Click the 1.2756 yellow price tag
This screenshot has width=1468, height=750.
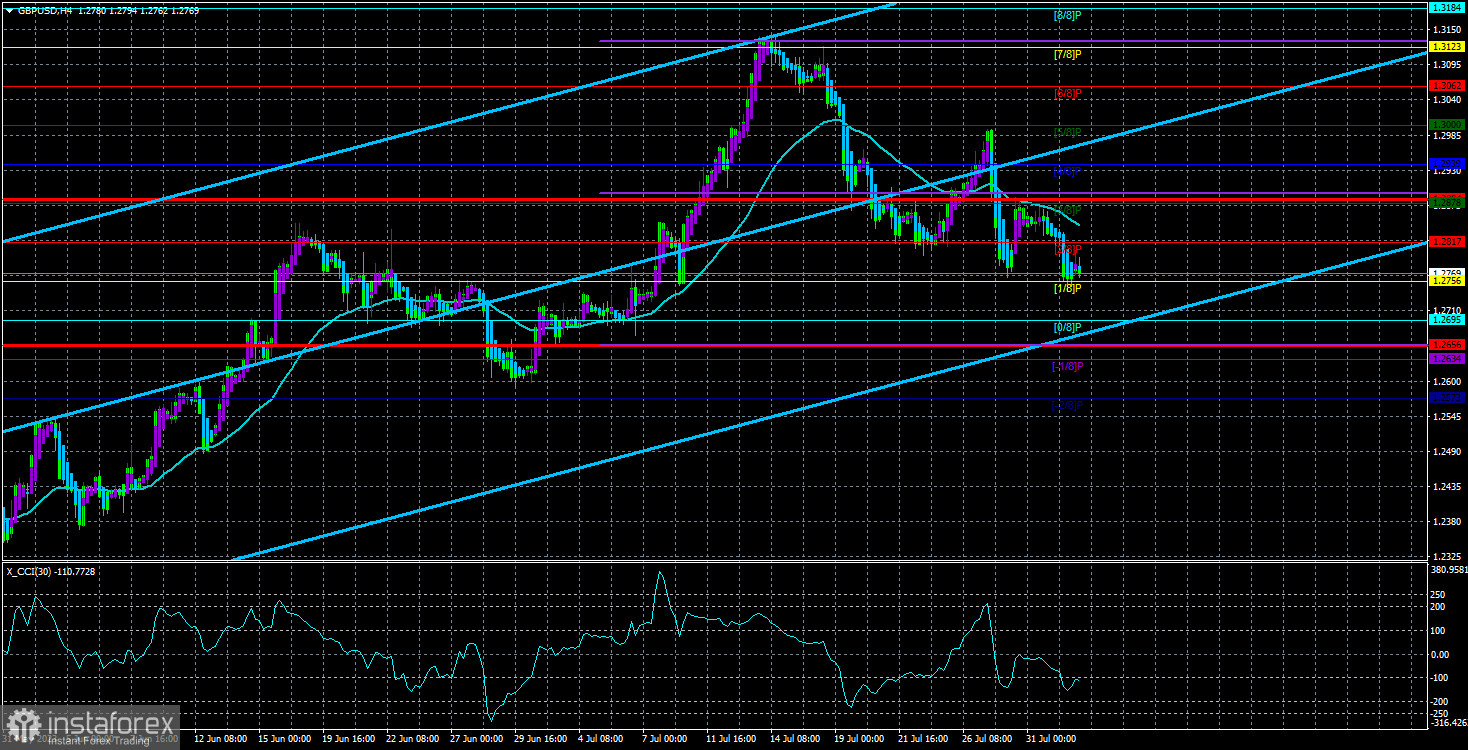point(1447,282)
